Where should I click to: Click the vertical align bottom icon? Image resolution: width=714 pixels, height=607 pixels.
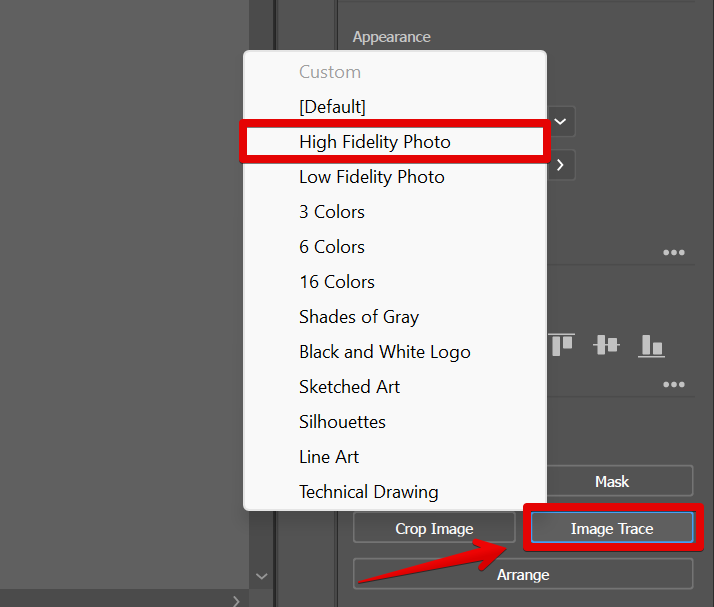click(652, 345)
